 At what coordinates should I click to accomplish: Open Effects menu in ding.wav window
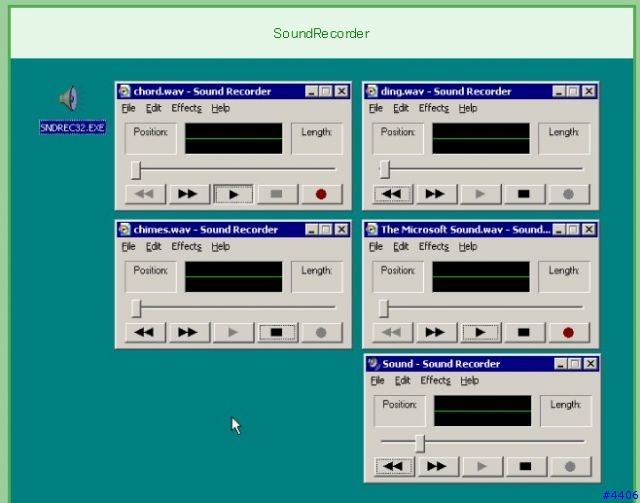pyautogui.click(x=434, y=108)
